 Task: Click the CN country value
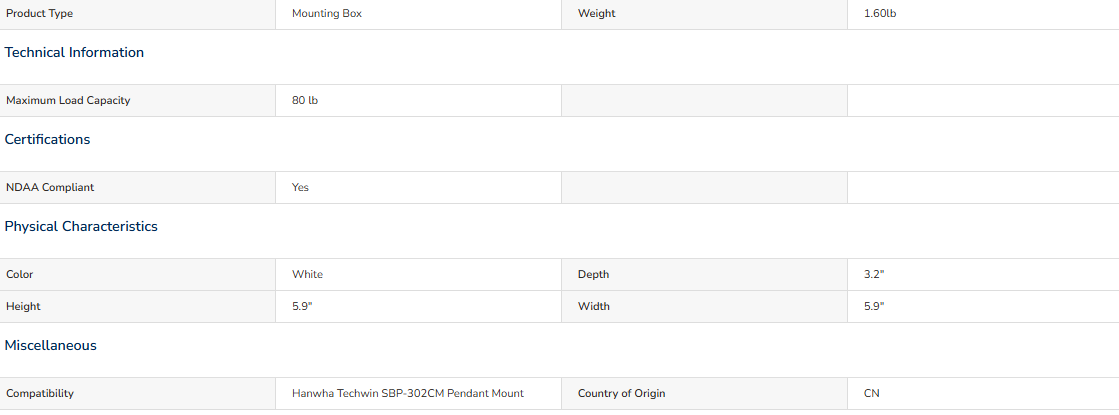coord(871,394)
